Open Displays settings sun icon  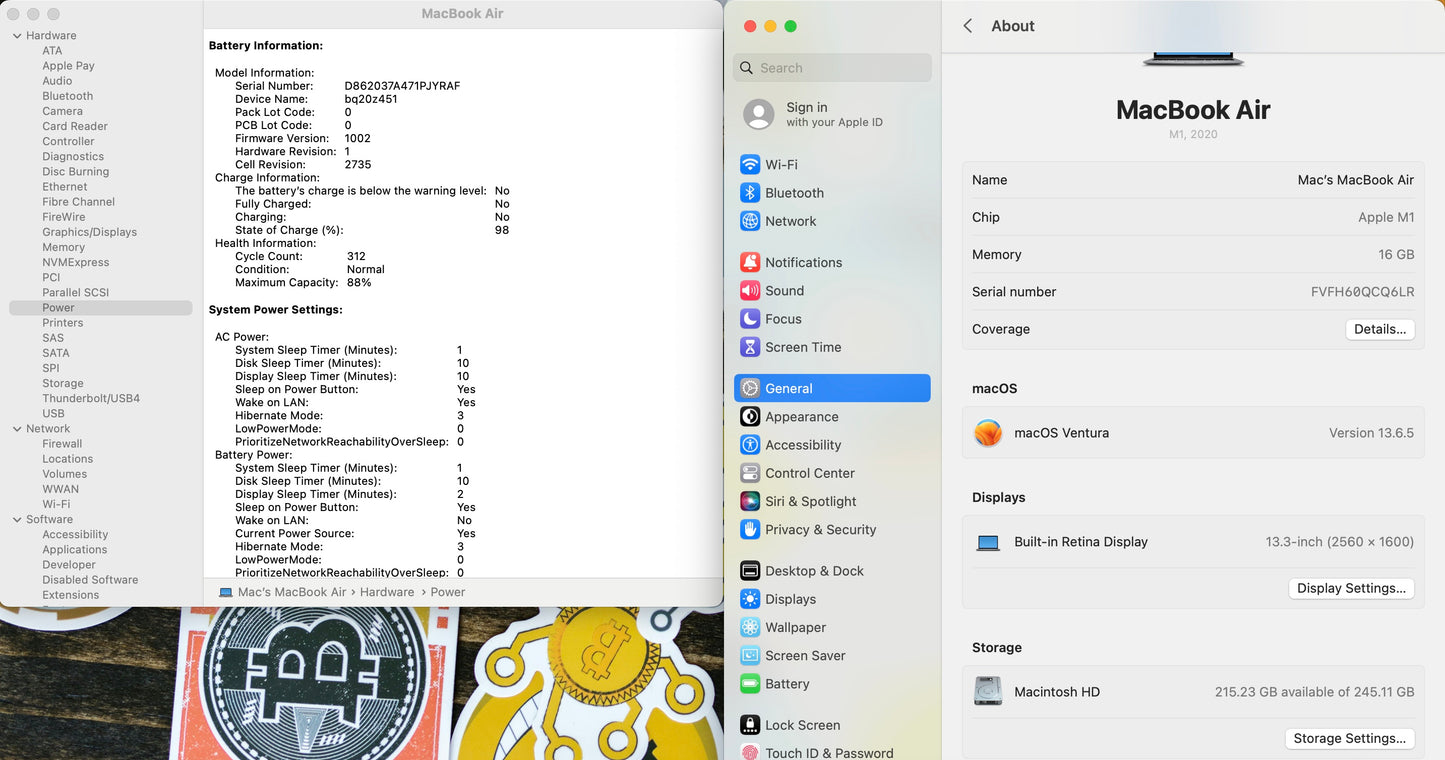click(x=750, y=599)
